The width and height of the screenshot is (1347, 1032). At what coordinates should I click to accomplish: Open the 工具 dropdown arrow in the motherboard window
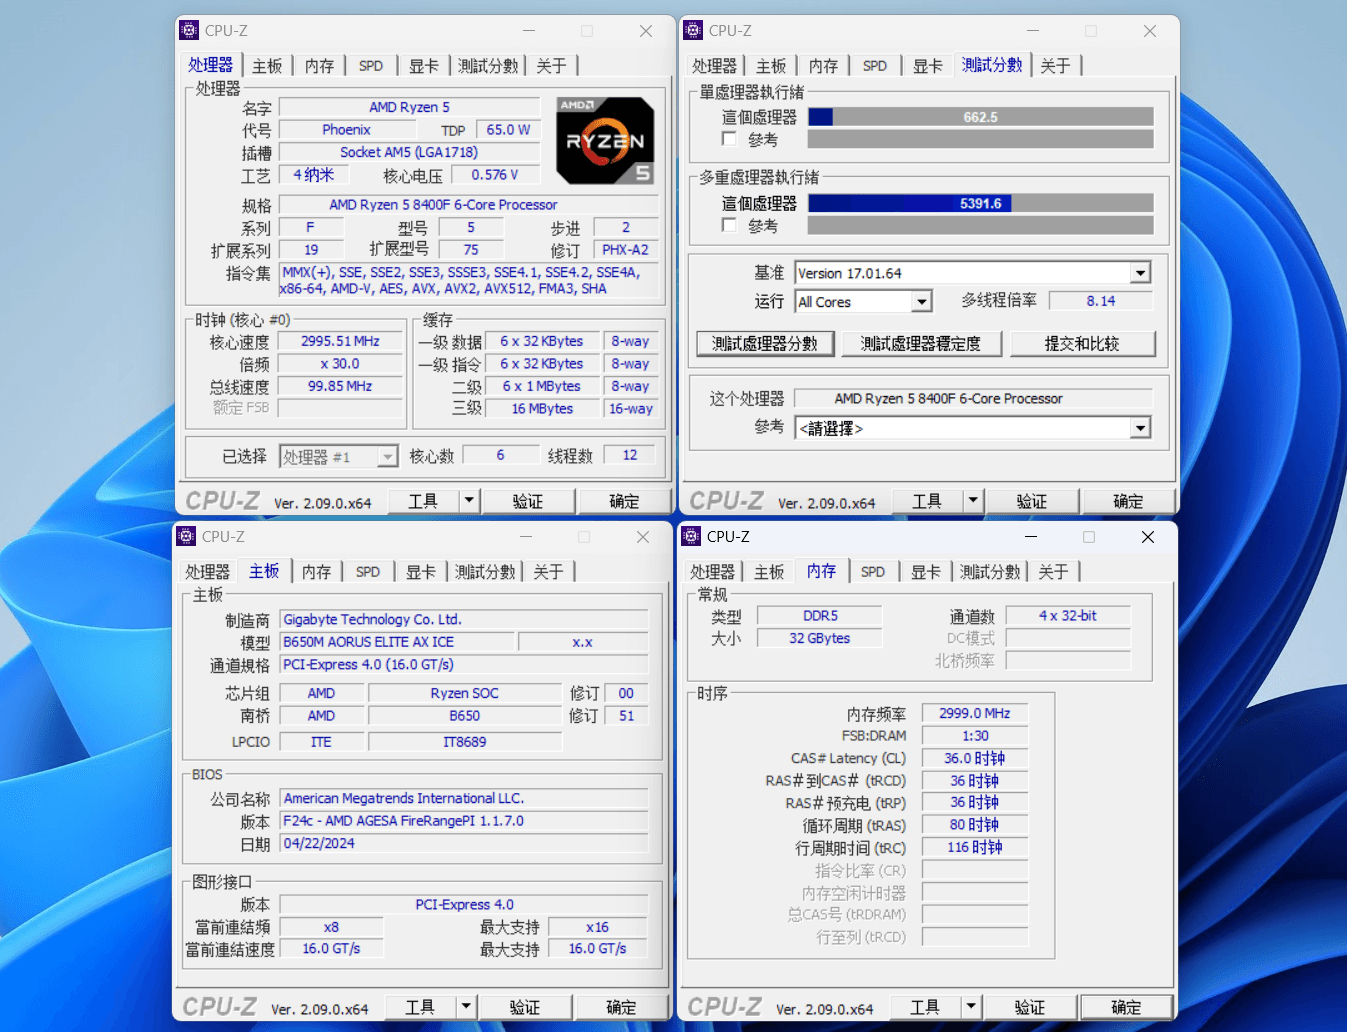coord(466,1006)
